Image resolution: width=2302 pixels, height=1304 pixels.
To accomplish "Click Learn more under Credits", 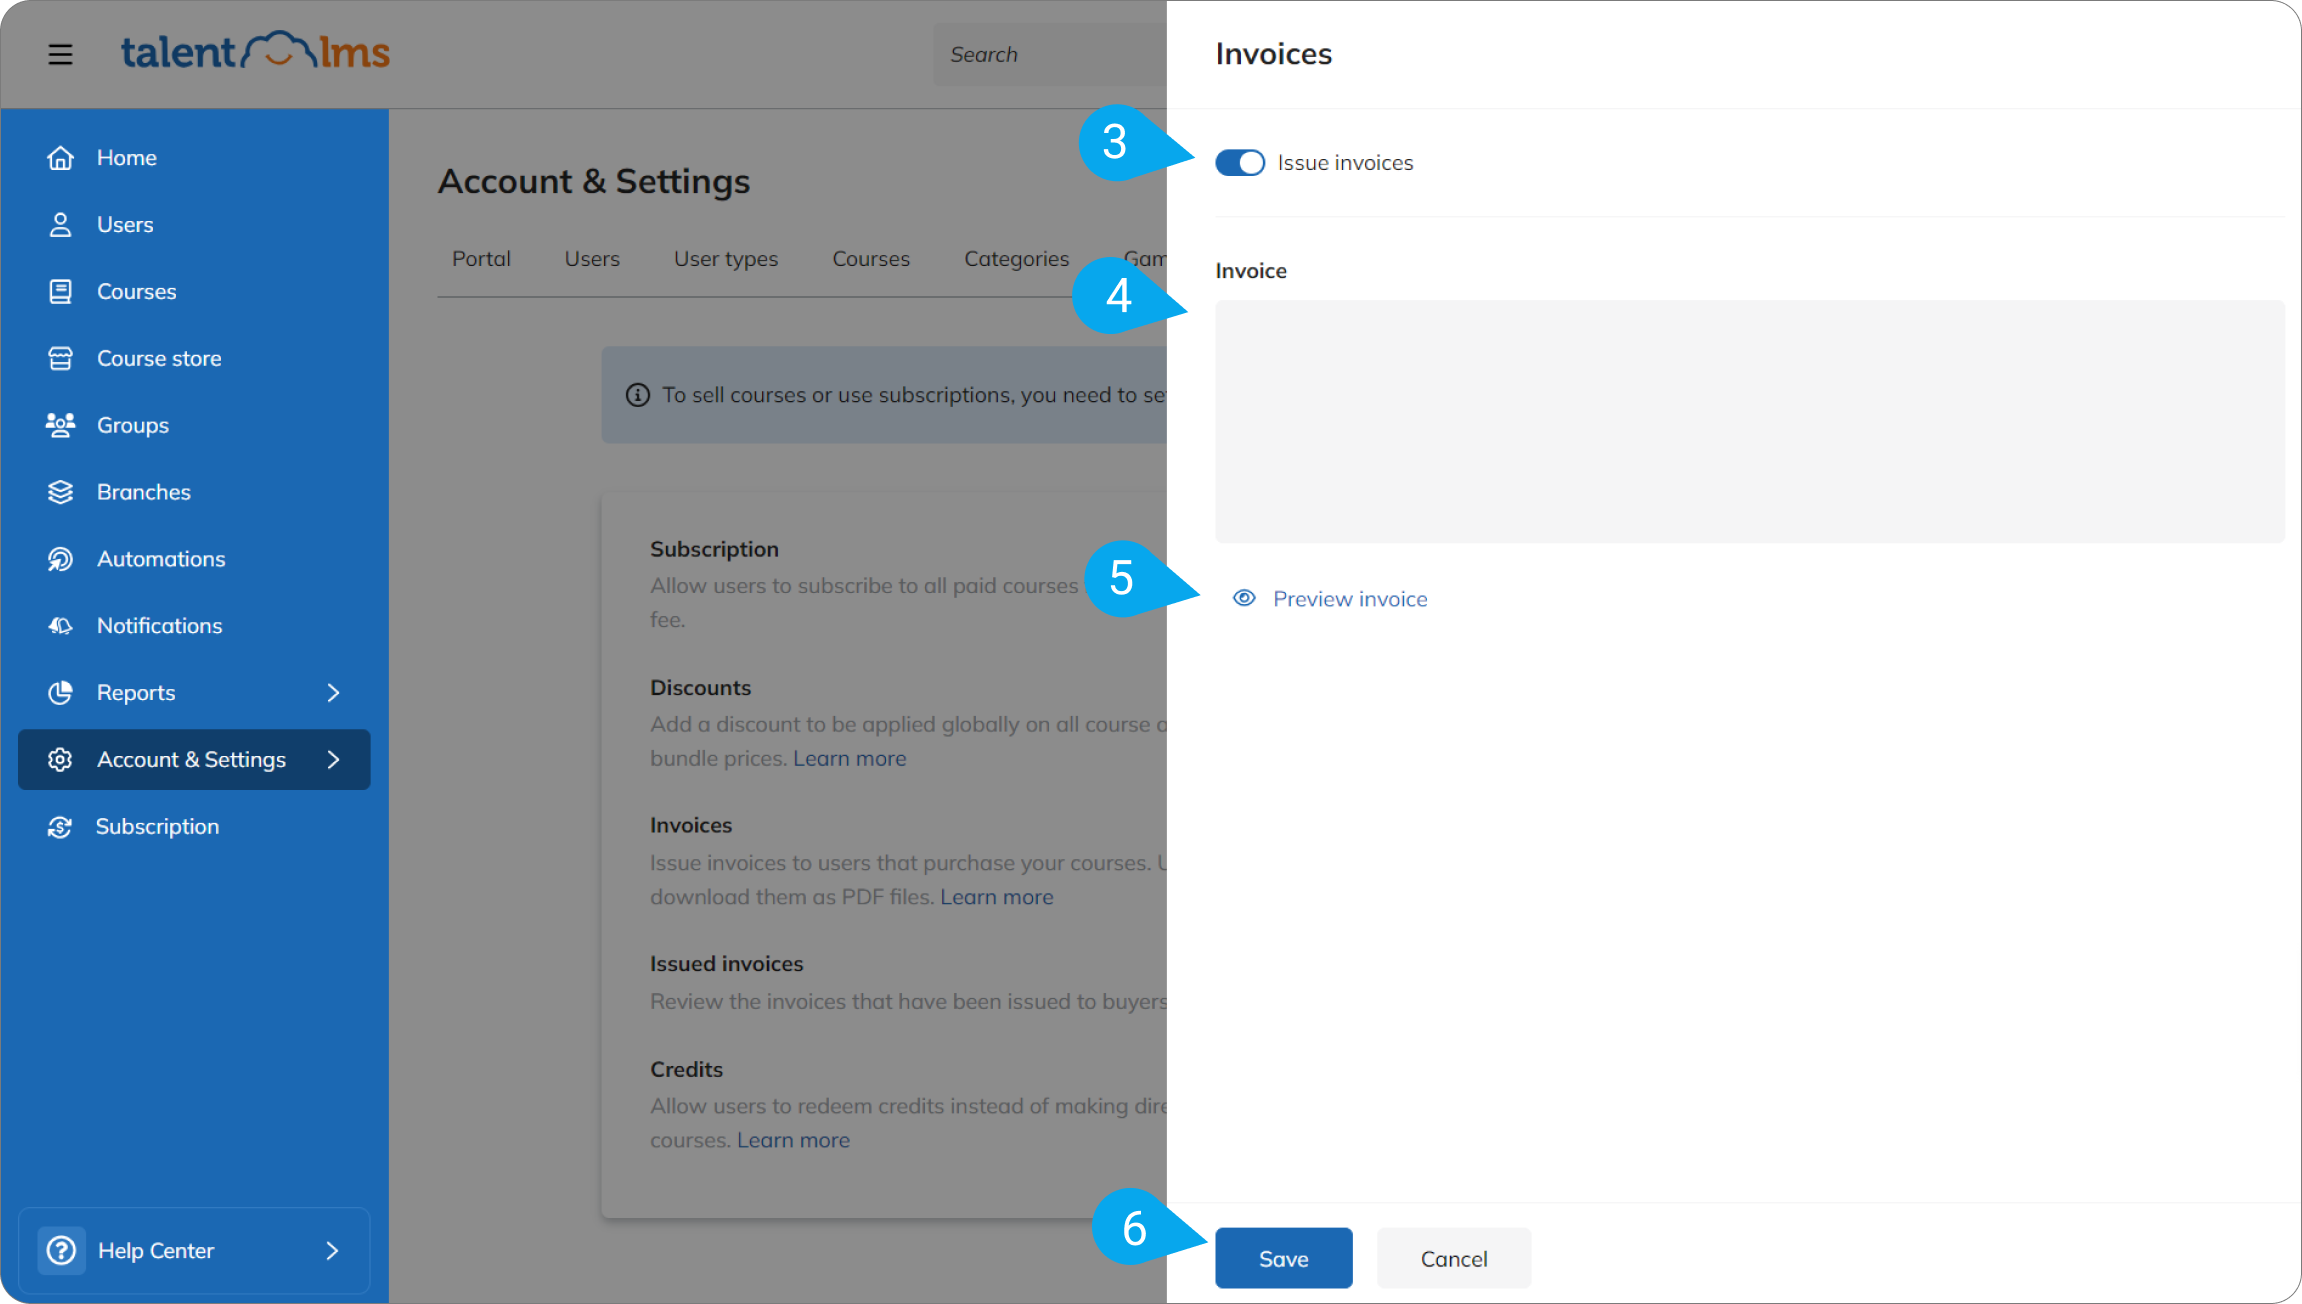I will click(793, 1140).
